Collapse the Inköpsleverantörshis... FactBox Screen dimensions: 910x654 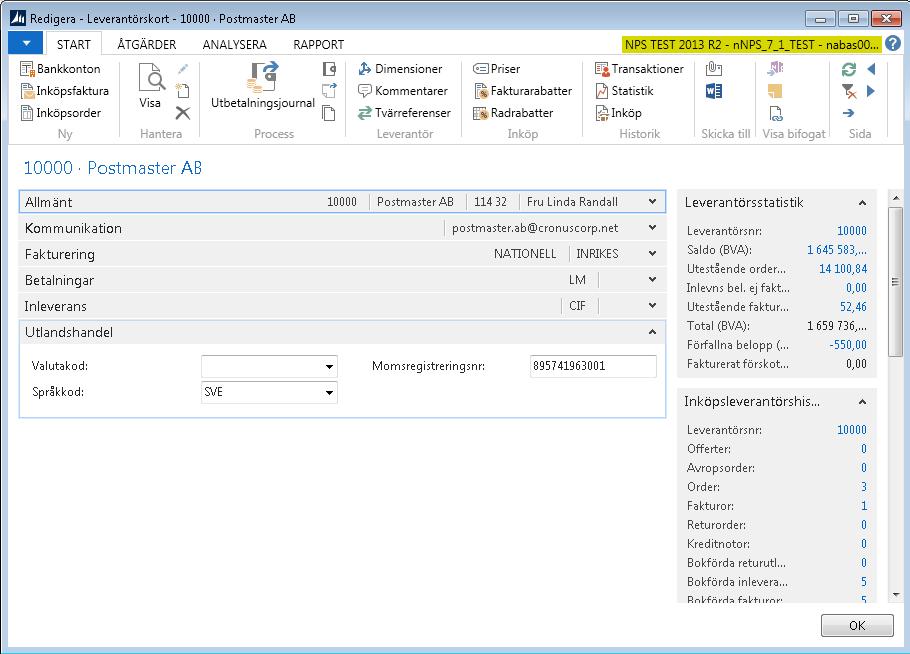click(x=862, y=402)
